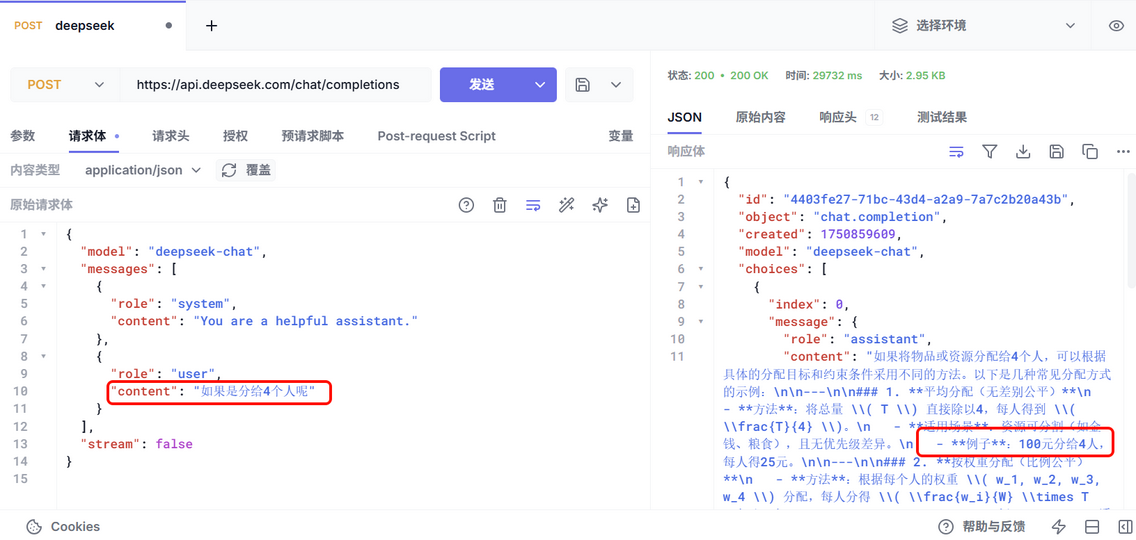The width and height of the screenshot is (1136, 540).
Task: Collapse the response JSON root at line 1
Action: pyautogui.click(x=701, y=182)
